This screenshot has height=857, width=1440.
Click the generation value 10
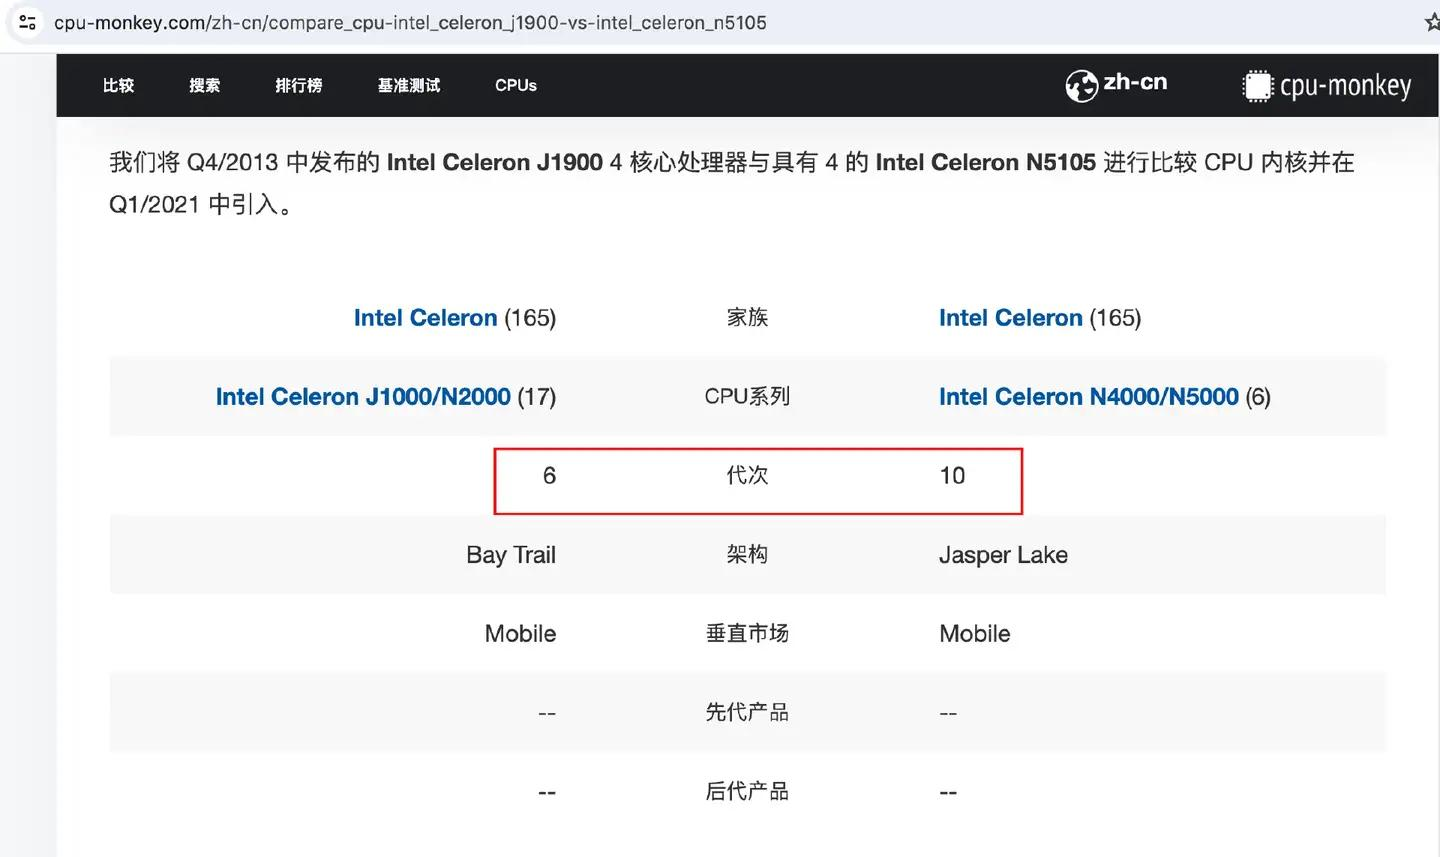[x=952, y=476]
